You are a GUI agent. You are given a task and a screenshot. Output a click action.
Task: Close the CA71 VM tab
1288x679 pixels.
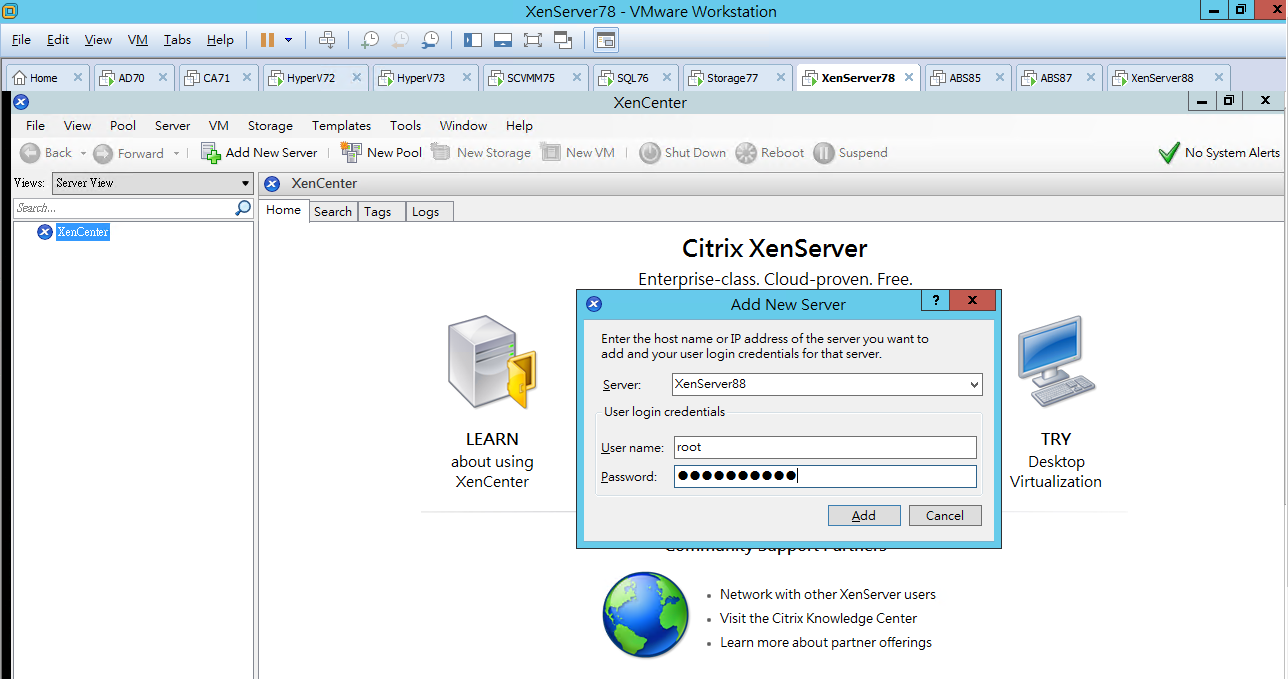coord(248,77)
